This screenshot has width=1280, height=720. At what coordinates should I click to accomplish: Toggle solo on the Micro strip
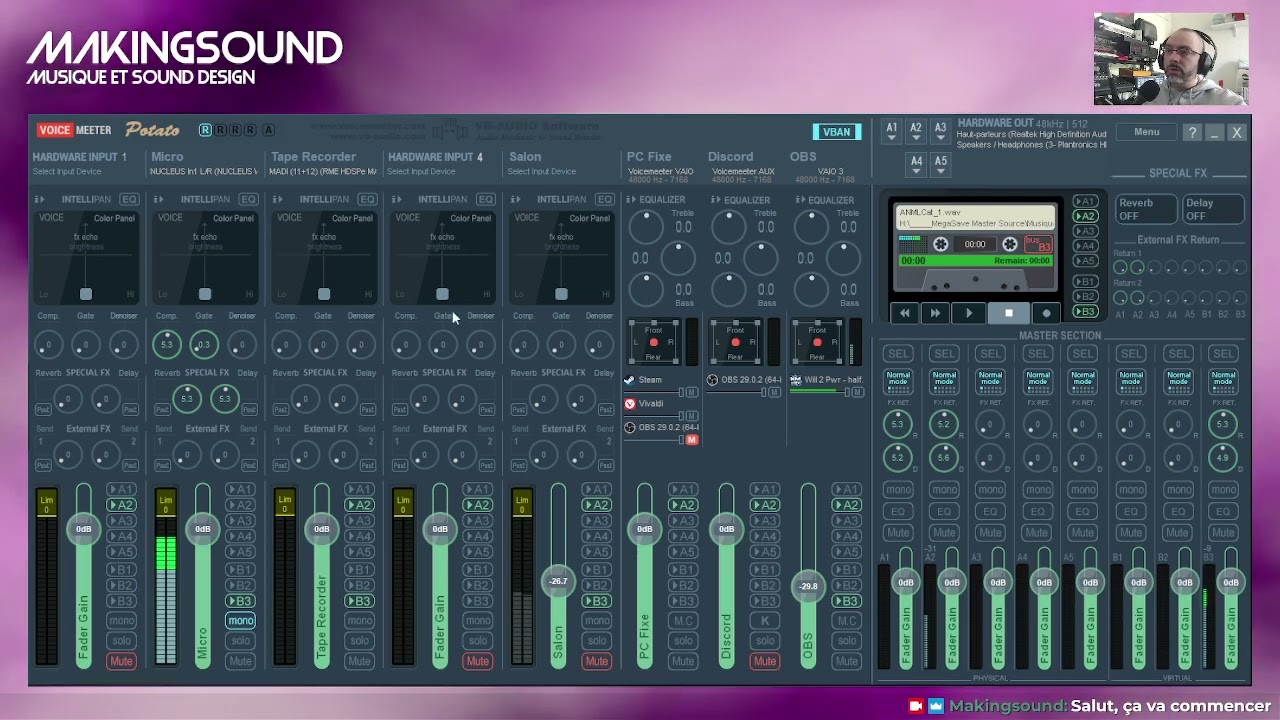(240, 641)
